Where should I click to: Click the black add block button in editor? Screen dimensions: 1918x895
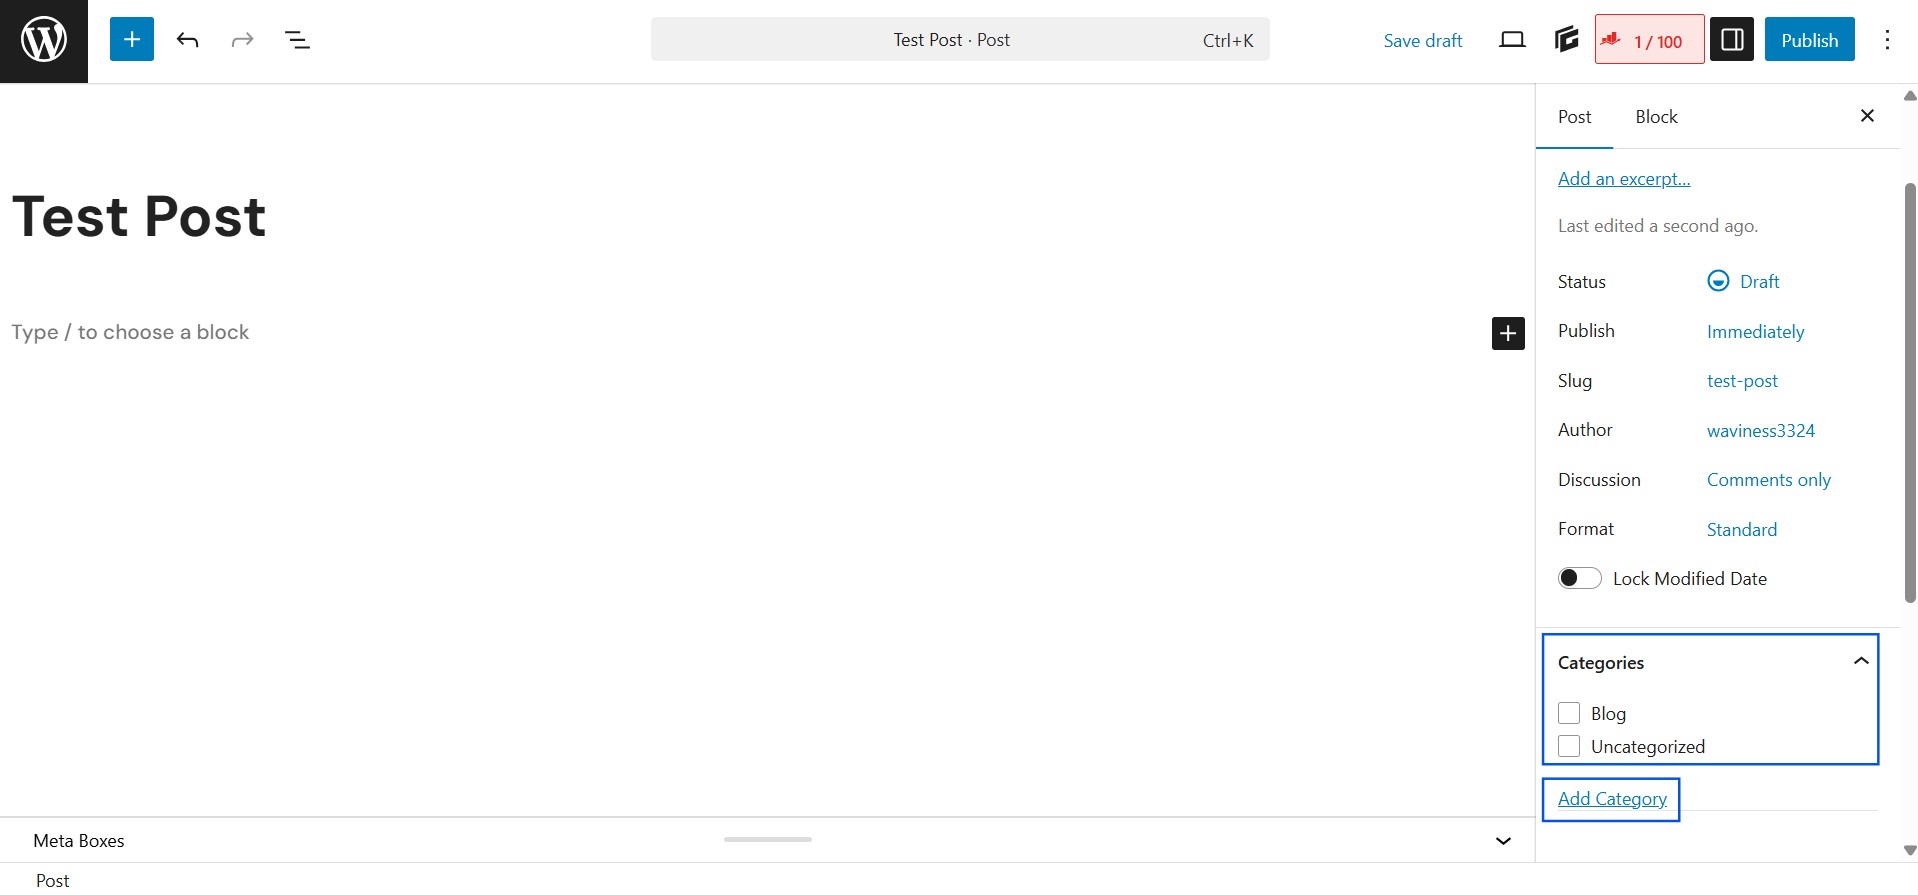tap(1507, 333)
